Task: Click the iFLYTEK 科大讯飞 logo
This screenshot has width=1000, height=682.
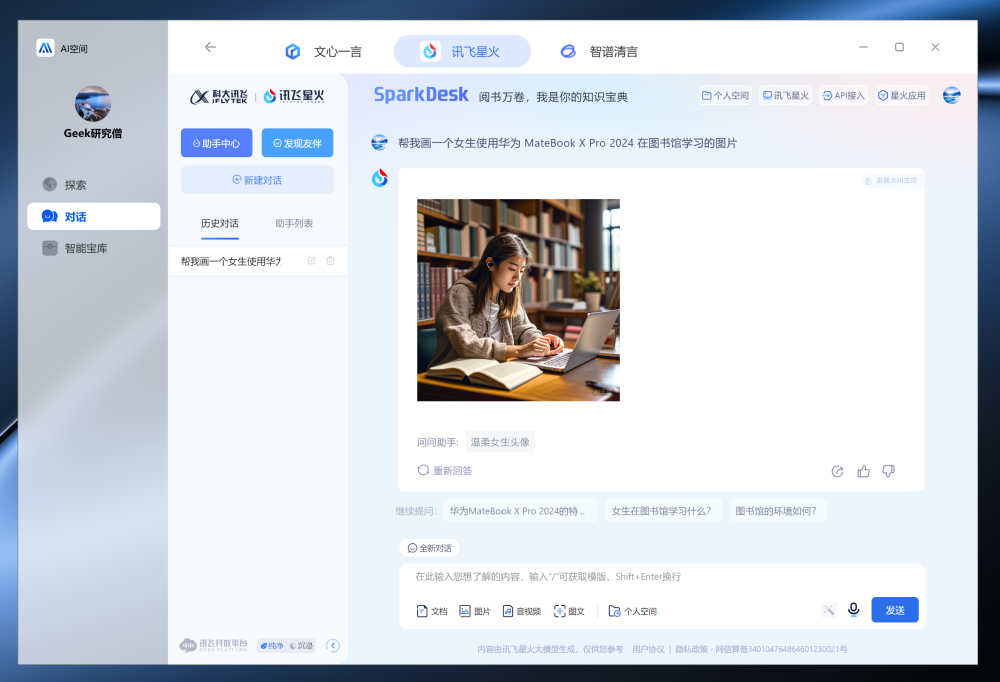Action: pyautogui.click(x=219, y=96)
